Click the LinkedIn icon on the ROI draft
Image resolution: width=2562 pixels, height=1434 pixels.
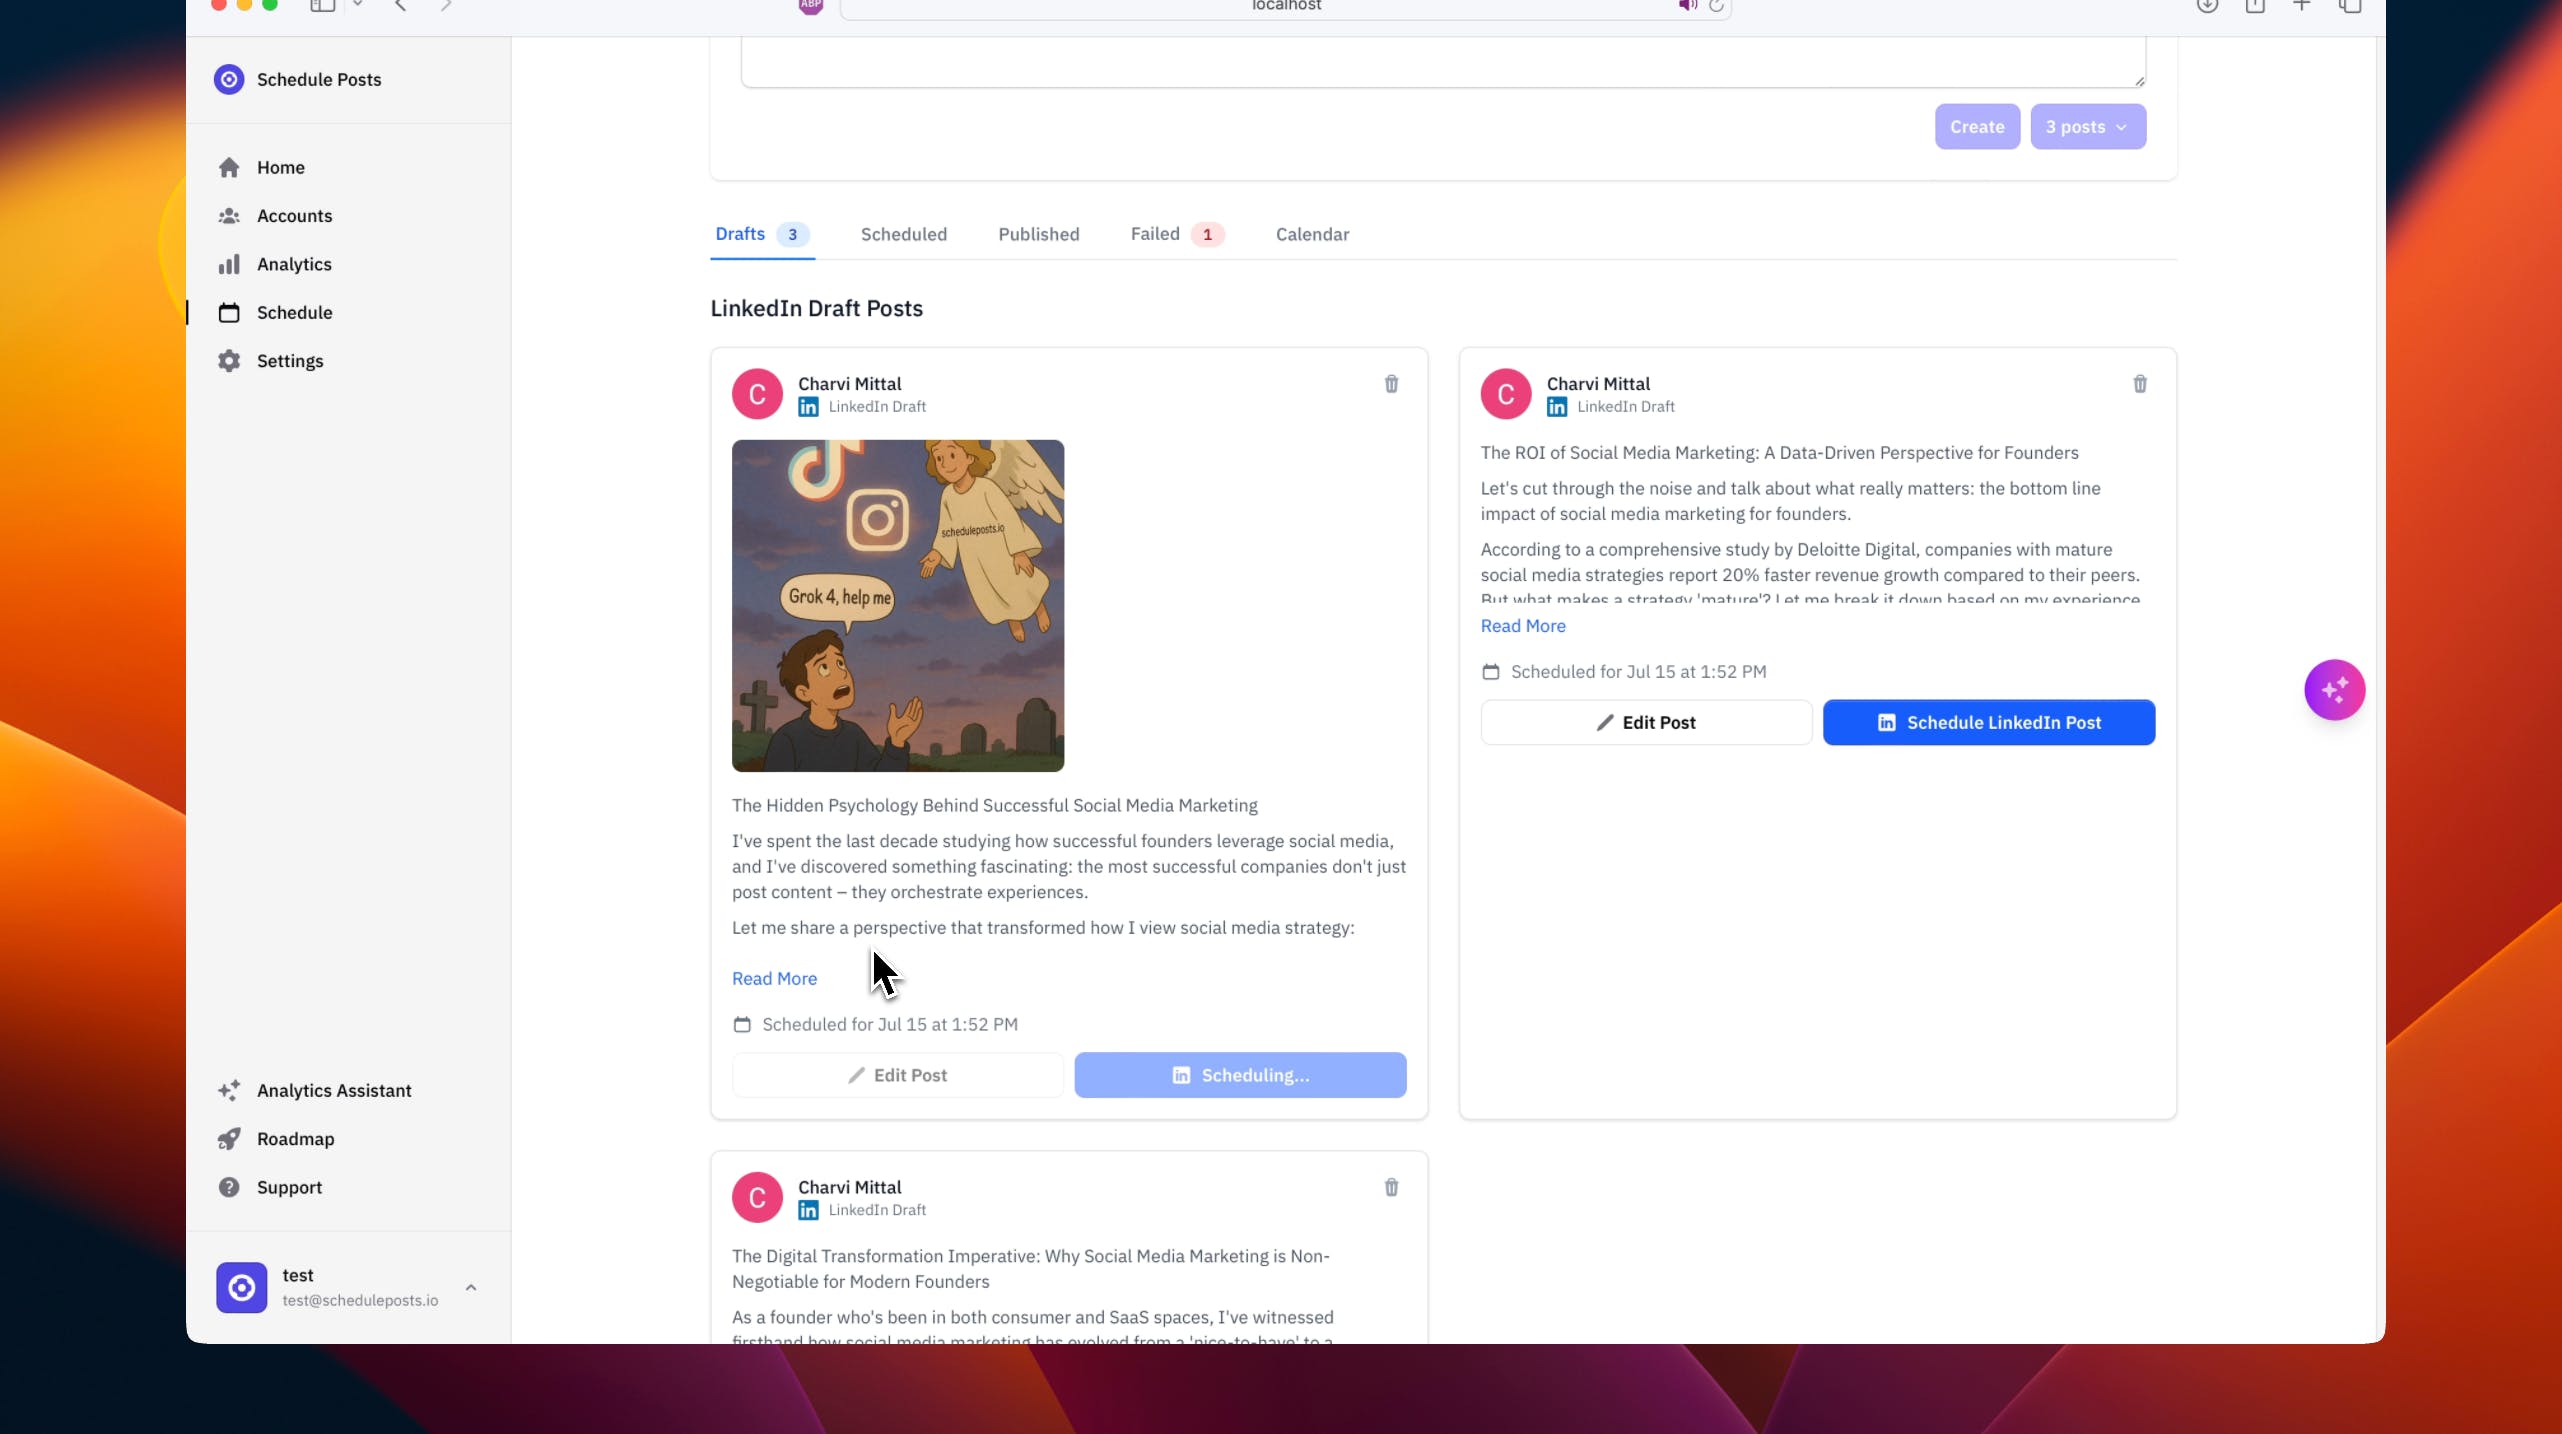(x=1556, y=407)
